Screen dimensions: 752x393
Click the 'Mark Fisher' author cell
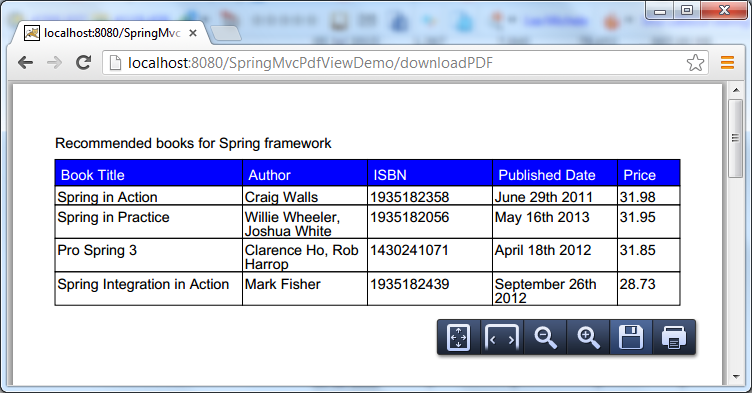click(305, 289)
